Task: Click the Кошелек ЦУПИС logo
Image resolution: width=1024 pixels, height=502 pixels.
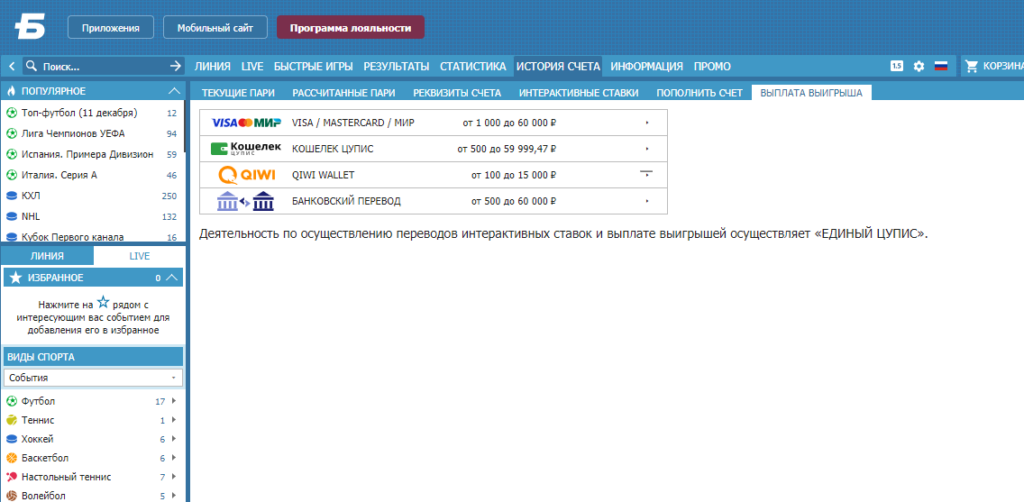Action: coord(246,149)
